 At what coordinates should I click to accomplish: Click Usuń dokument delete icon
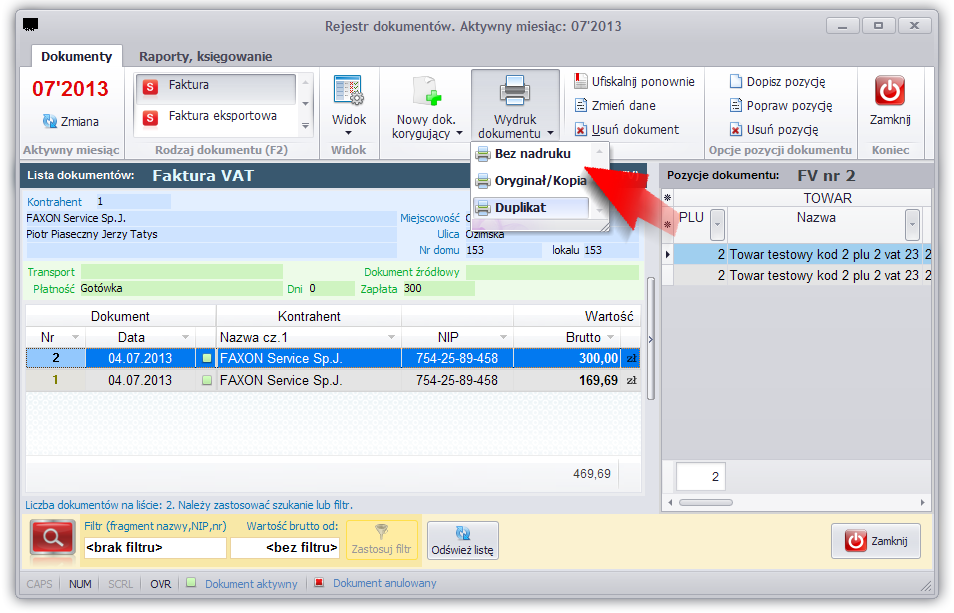581,130
